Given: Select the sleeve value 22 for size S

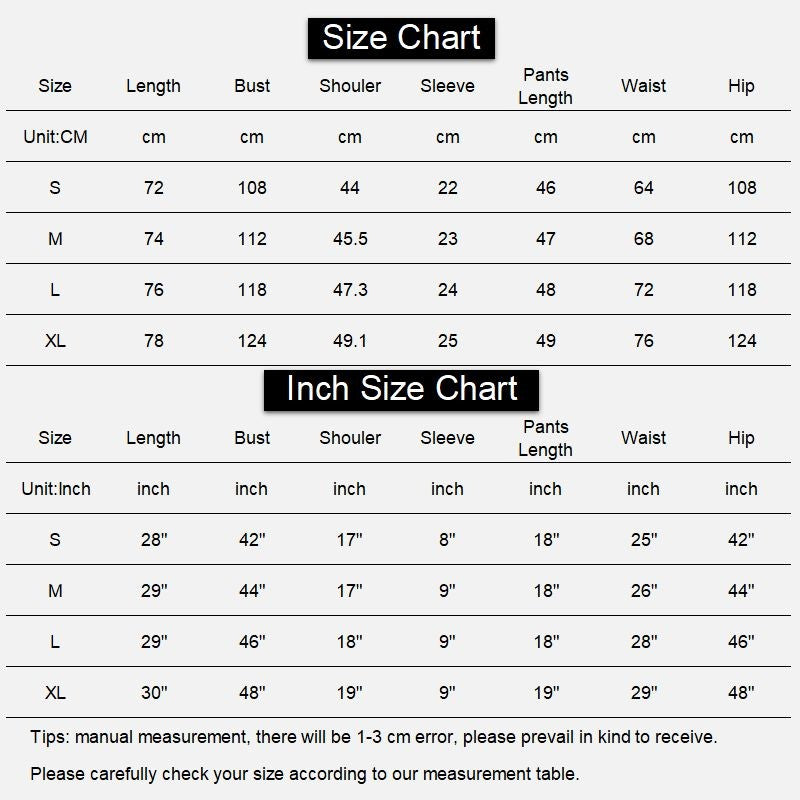Looking at the screenshot, I should (447, 188).
